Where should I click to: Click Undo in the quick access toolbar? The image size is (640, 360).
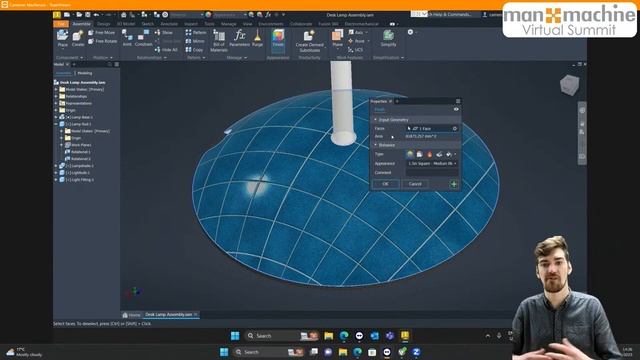pyautogui.click(x=96, y=15)
